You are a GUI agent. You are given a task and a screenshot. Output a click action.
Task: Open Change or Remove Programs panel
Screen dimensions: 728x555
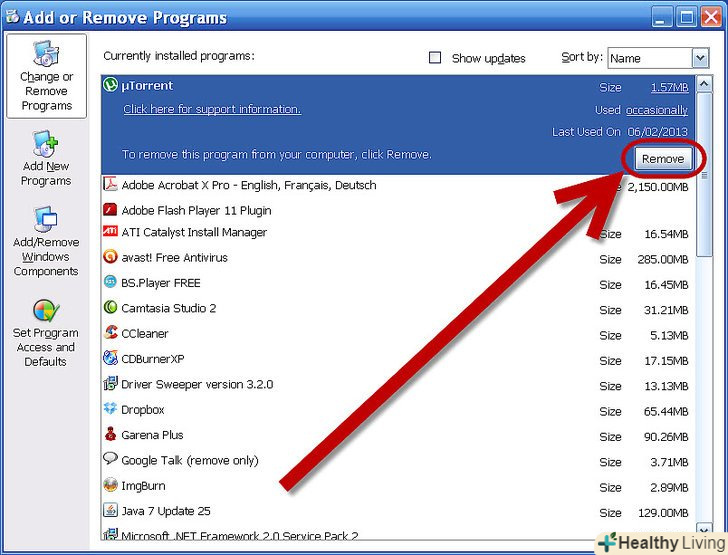[46, 76]
